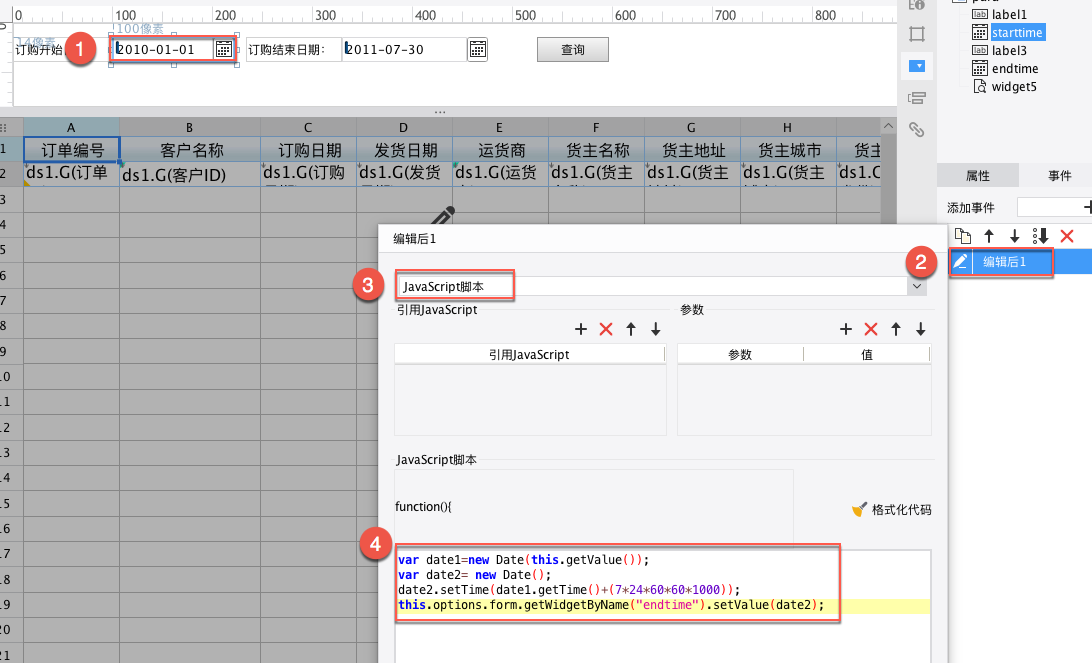The image size is (1092, 663).
Task: Sort the events list
Action: click(1040, 236)
